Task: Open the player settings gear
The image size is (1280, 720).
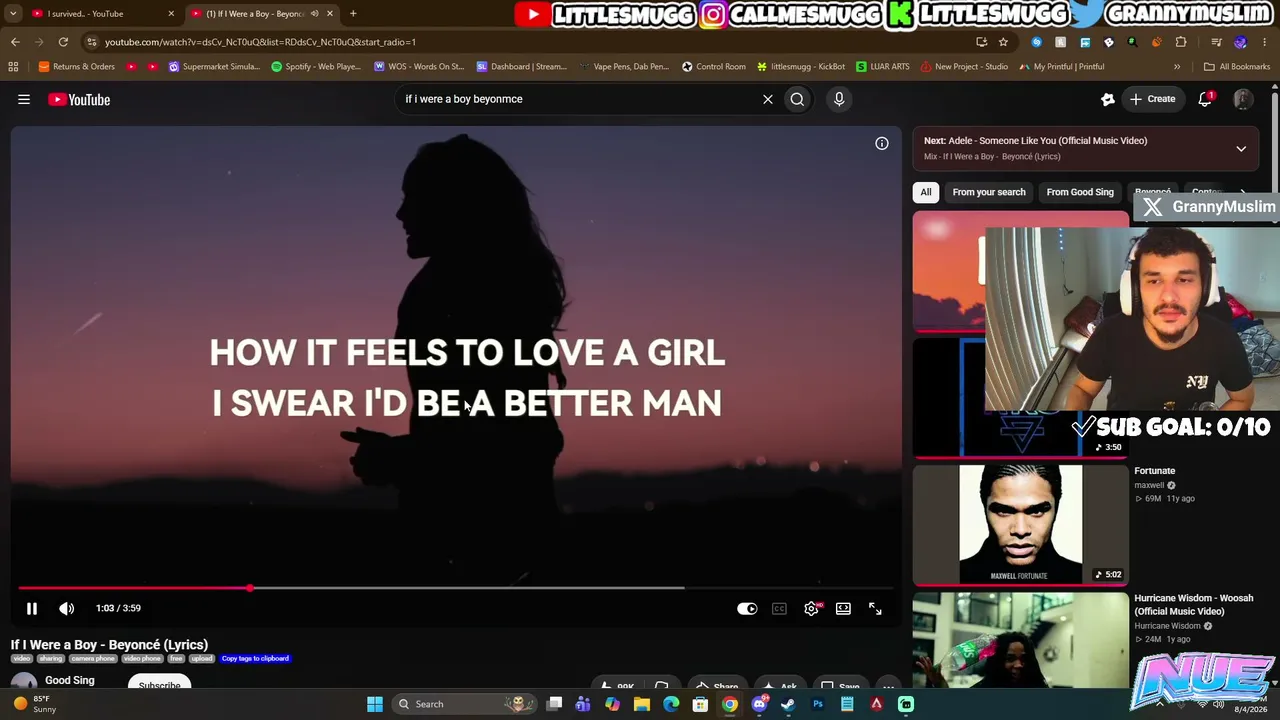Action: pyautogui.click(x=811, y=608)
